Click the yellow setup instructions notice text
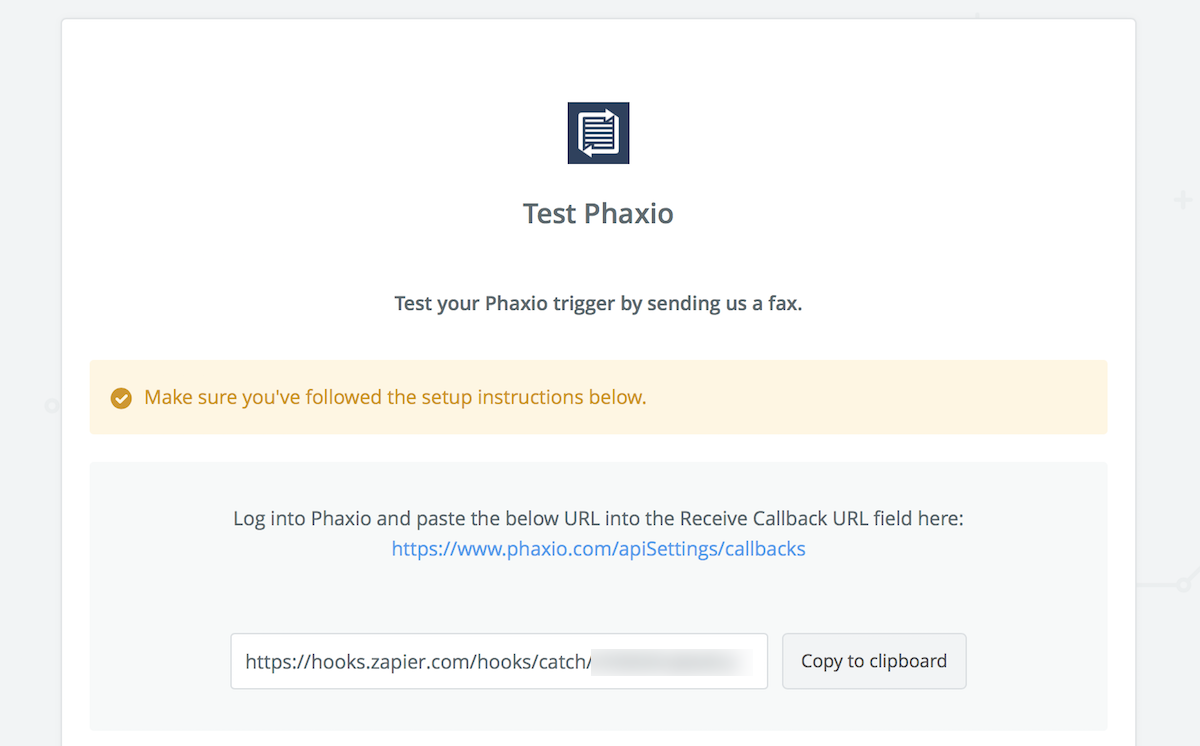This screenshot has height=746, width=1200. (x=395, y=397)
